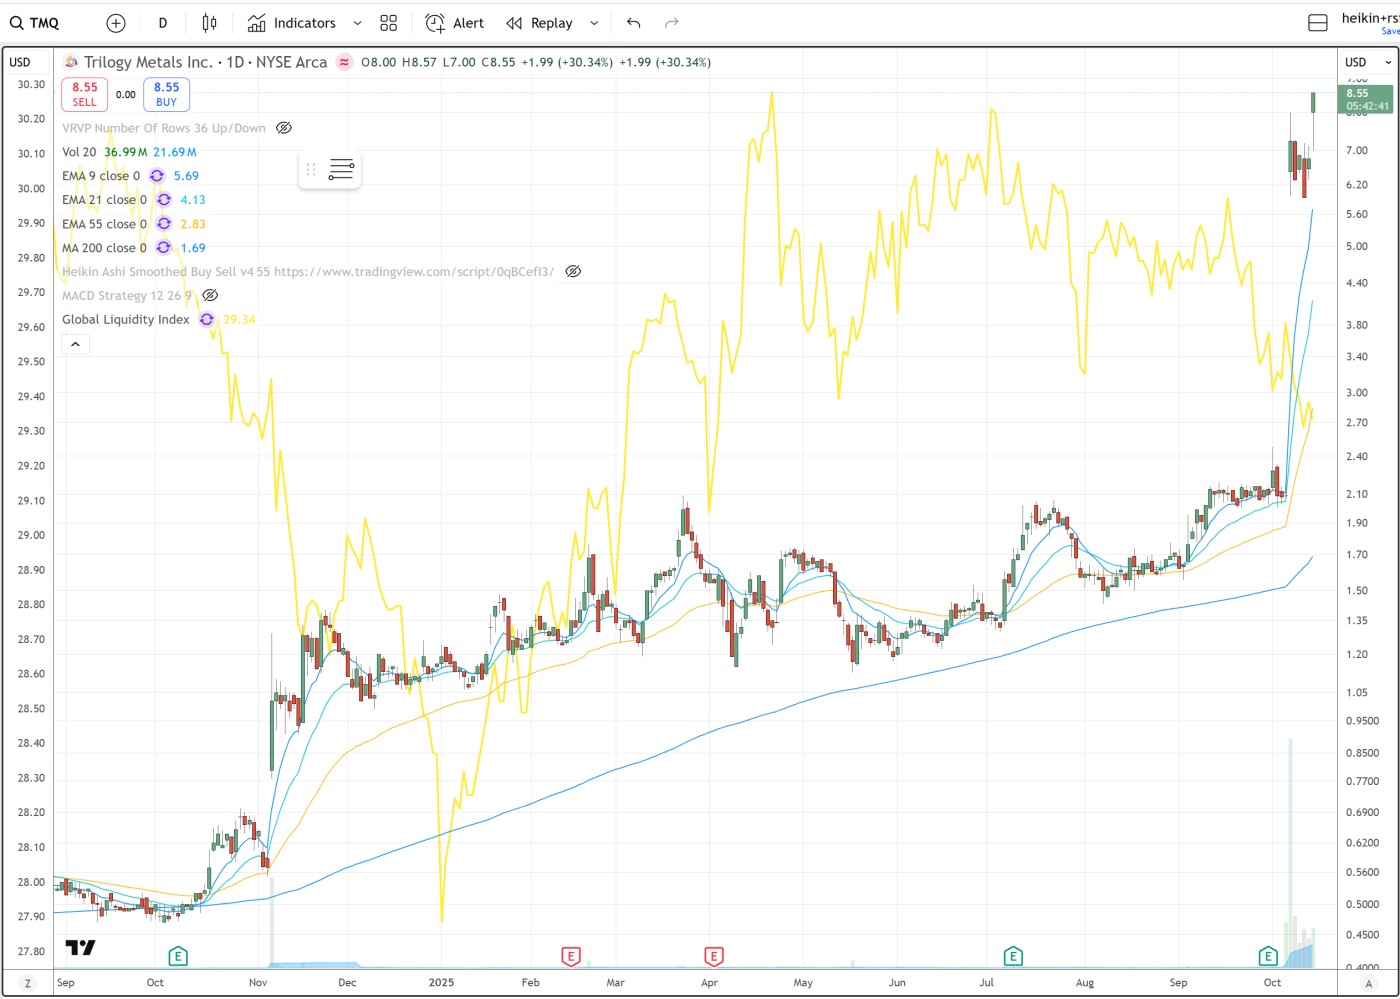1400x999 pixels.
Task: Unhide the MACD Strategy indicator
Action: tap(210, 296)
